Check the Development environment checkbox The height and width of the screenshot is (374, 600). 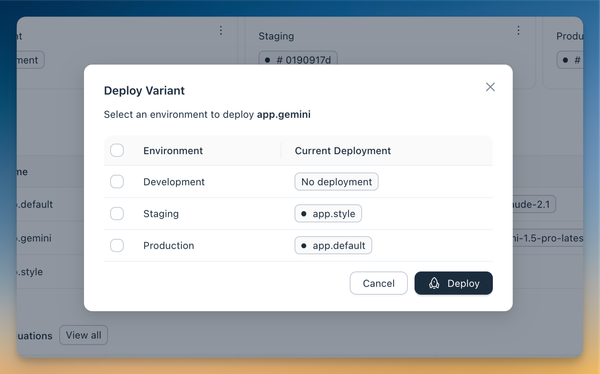pyautogui.click(x=117, y=181)
